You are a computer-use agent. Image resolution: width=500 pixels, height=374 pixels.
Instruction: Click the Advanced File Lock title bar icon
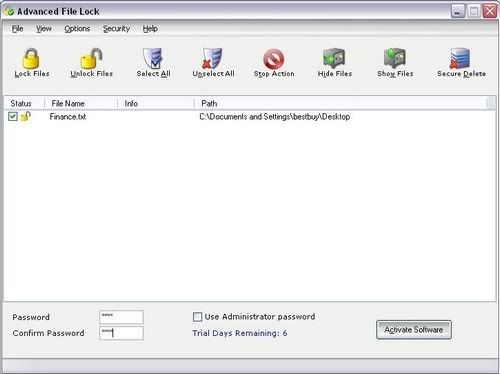[9, 11]
